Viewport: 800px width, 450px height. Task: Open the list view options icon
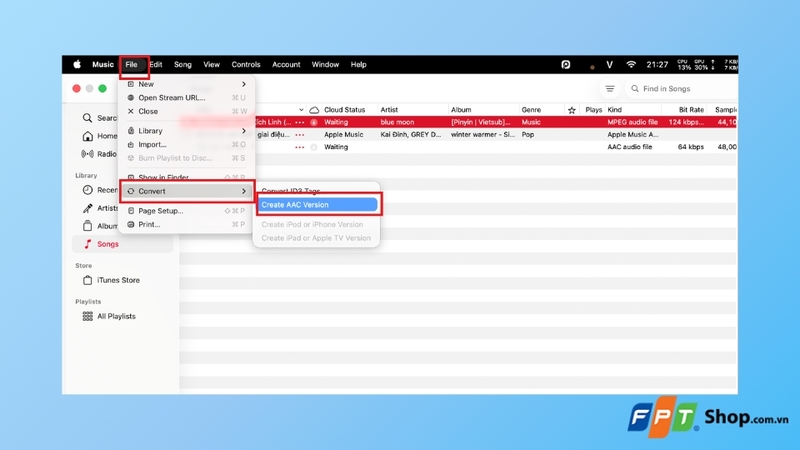(610, 89)
